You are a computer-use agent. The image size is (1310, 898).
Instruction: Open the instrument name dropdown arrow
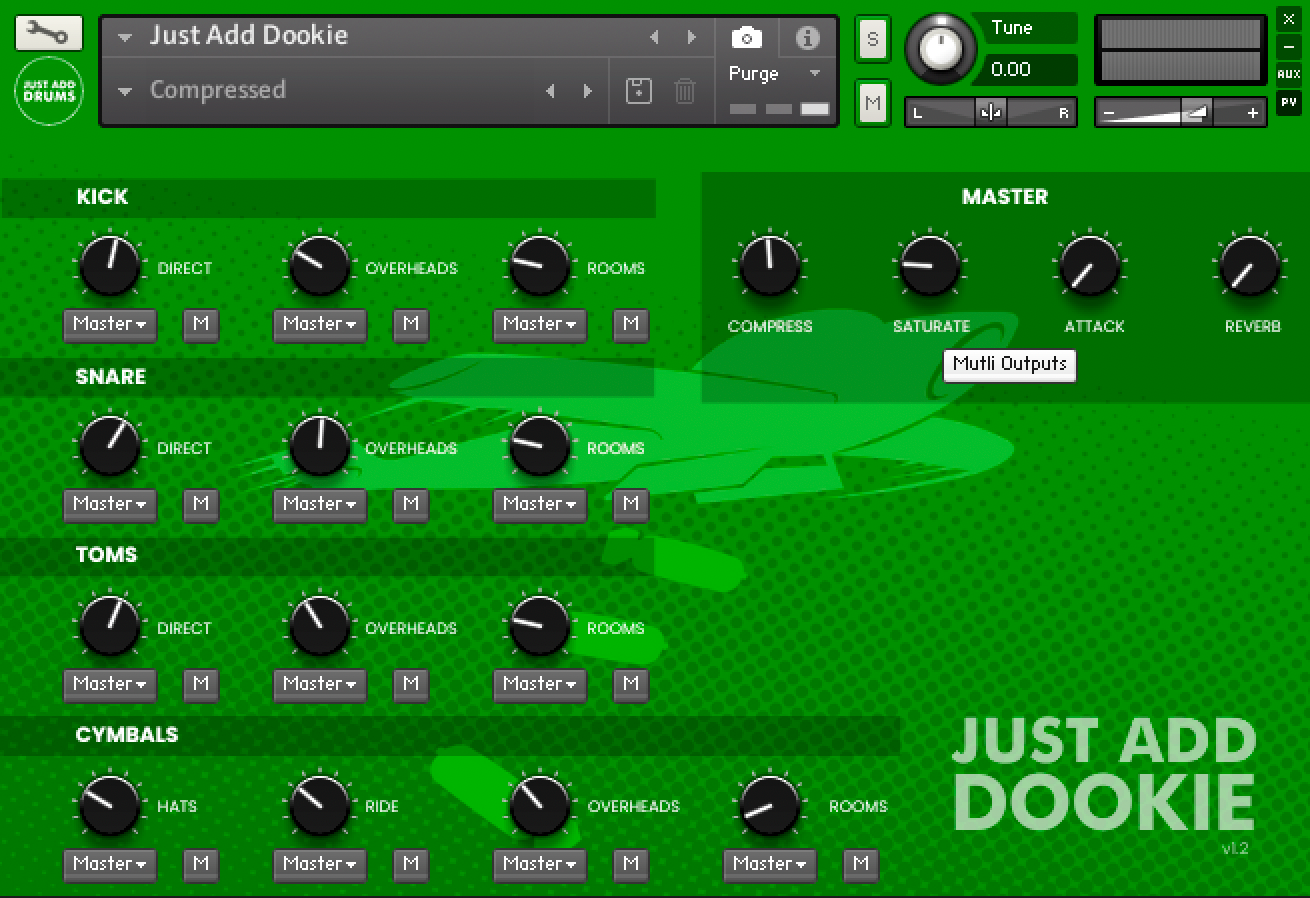click(x=125, y=38)
